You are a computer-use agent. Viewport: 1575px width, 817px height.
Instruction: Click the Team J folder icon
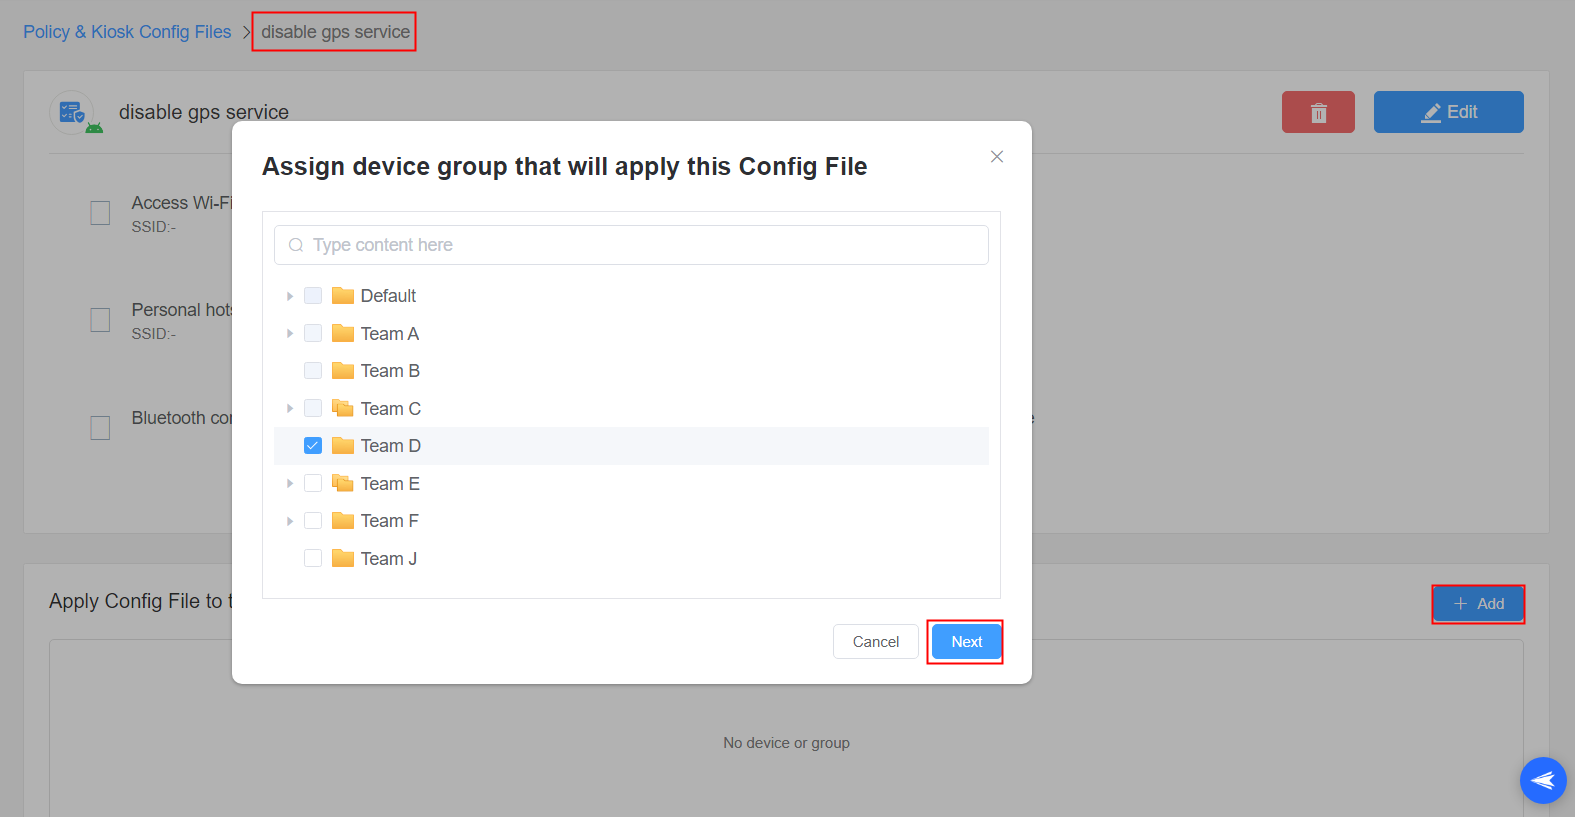coord(343,558)
